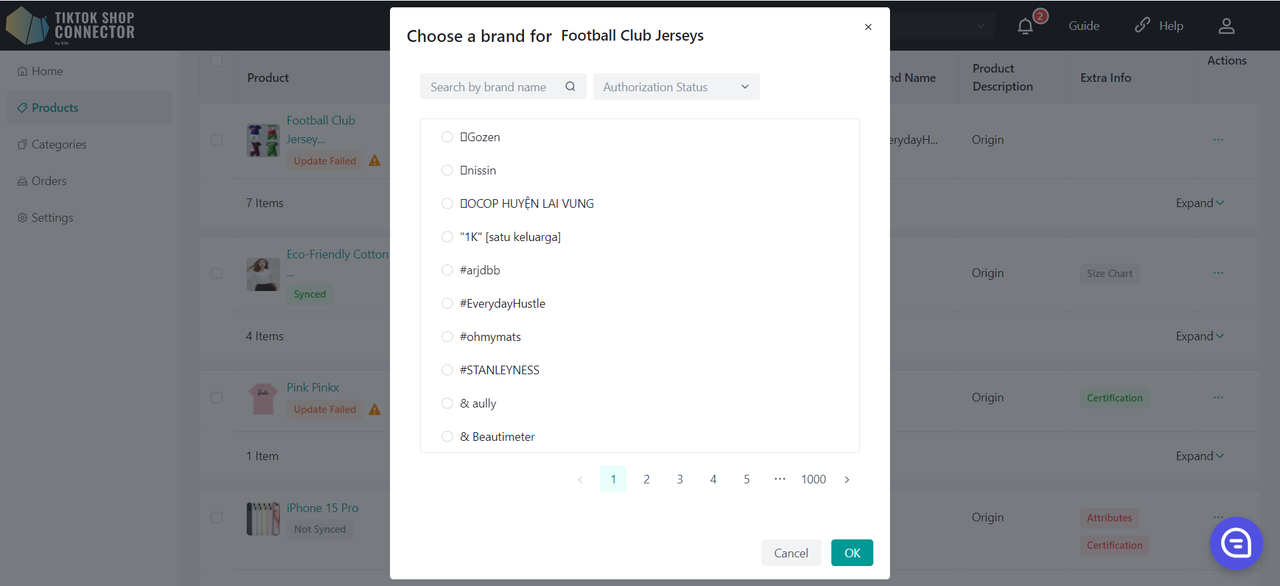The image size is (1280, 586).
Task: Open the Authorization Status dropdown
Action: click(676, 87)
